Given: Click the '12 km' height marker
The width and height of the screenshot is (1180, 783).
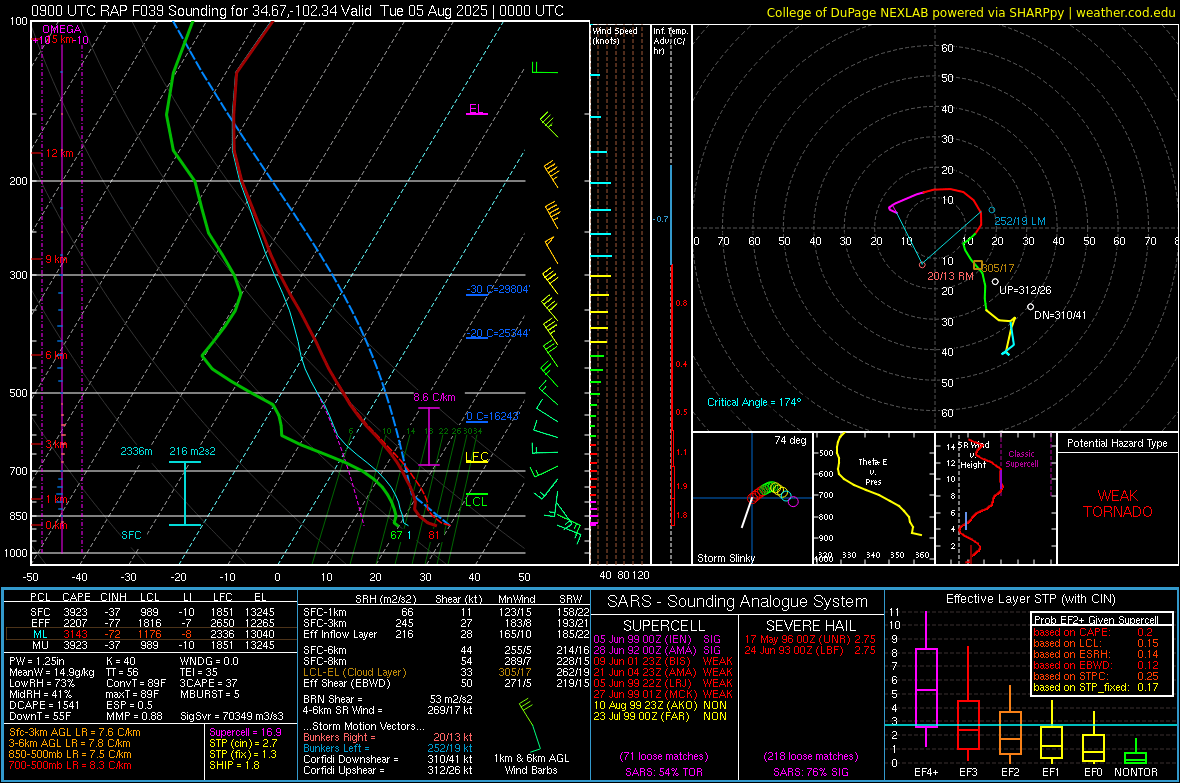Looking at the screenshot, I should pyautogui.click(x=59, y=153).
